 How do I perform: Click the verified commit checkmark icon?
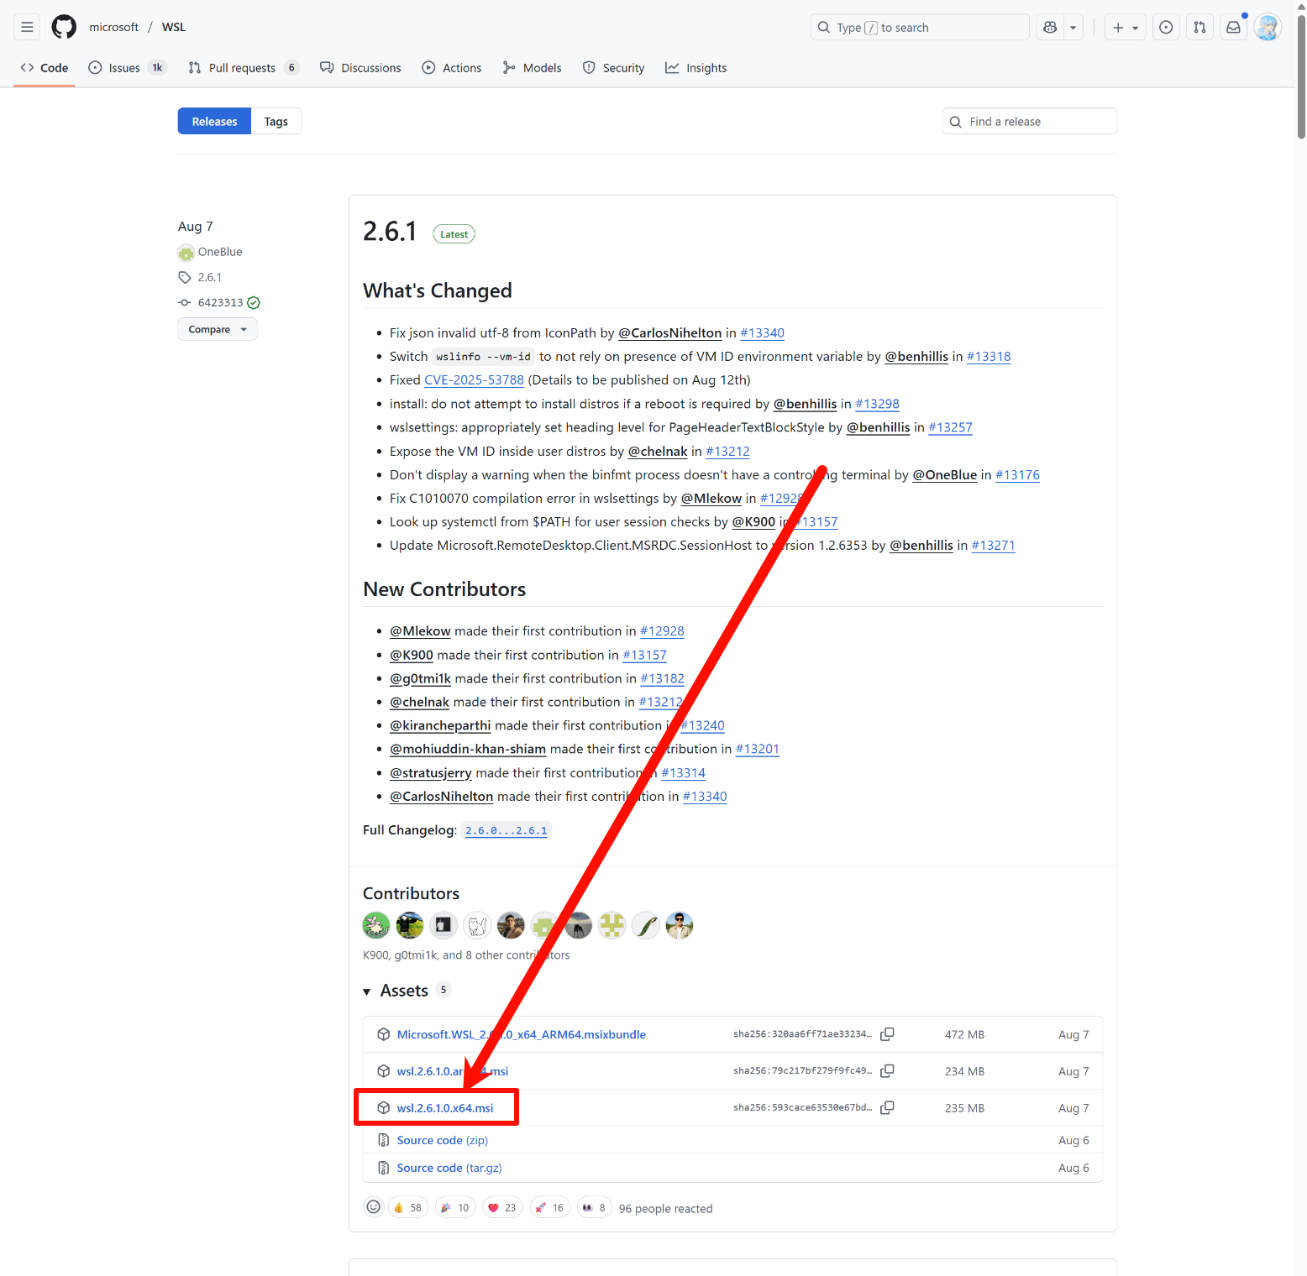point(254,302)
